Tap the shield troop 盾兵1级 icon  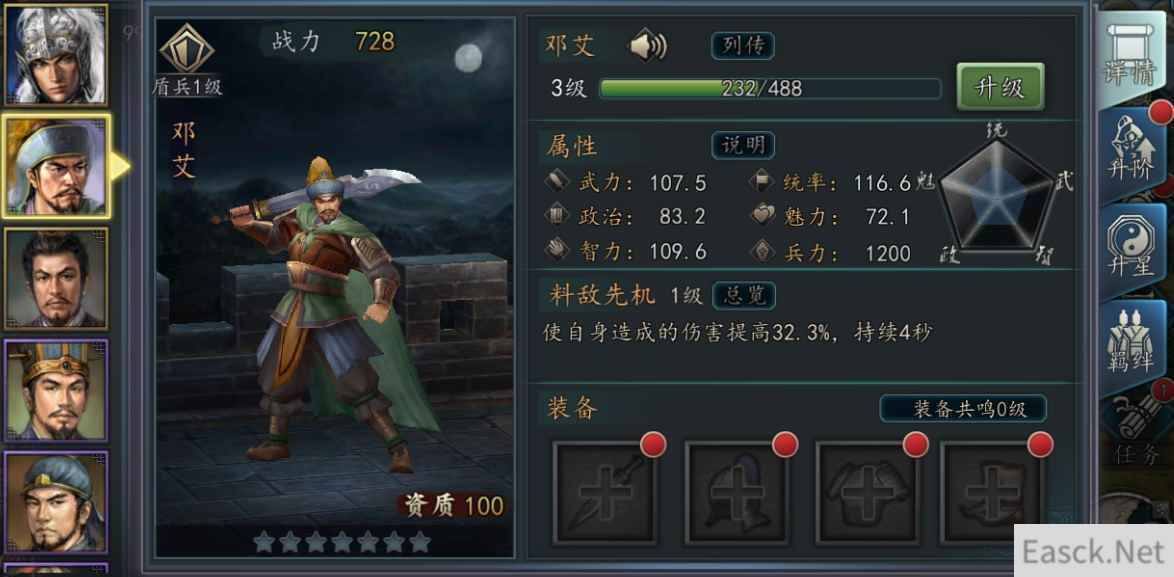187,60
